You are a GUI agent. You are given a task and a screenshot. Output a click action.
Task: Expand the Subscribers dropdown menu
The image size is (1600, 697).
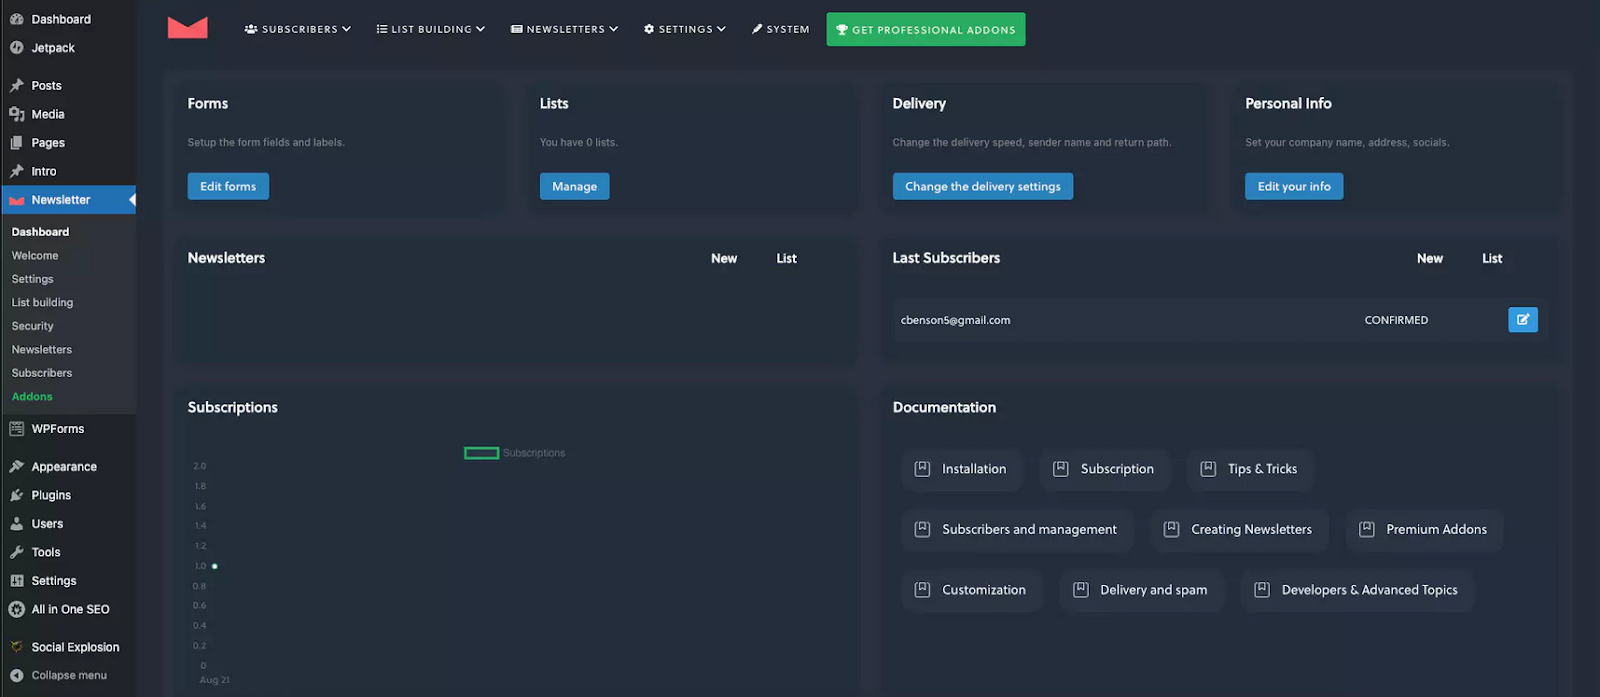pos(297,29)
